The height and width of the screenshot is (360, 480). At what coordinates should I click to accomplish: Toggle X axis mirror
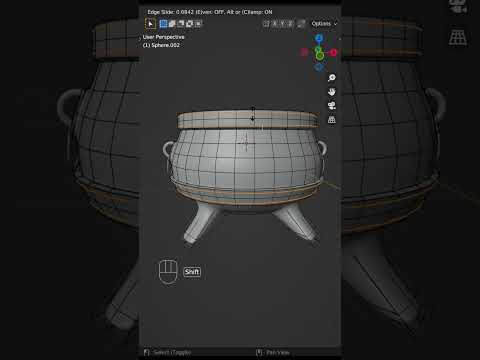(x=274, y=24)
